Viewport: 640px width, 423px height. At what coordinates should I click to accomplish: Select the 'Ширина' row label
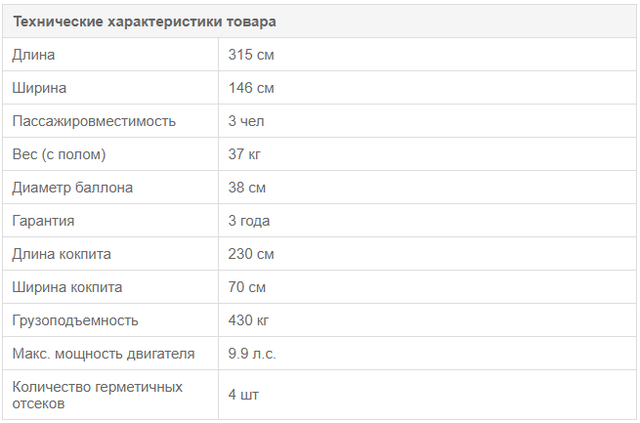39,88
